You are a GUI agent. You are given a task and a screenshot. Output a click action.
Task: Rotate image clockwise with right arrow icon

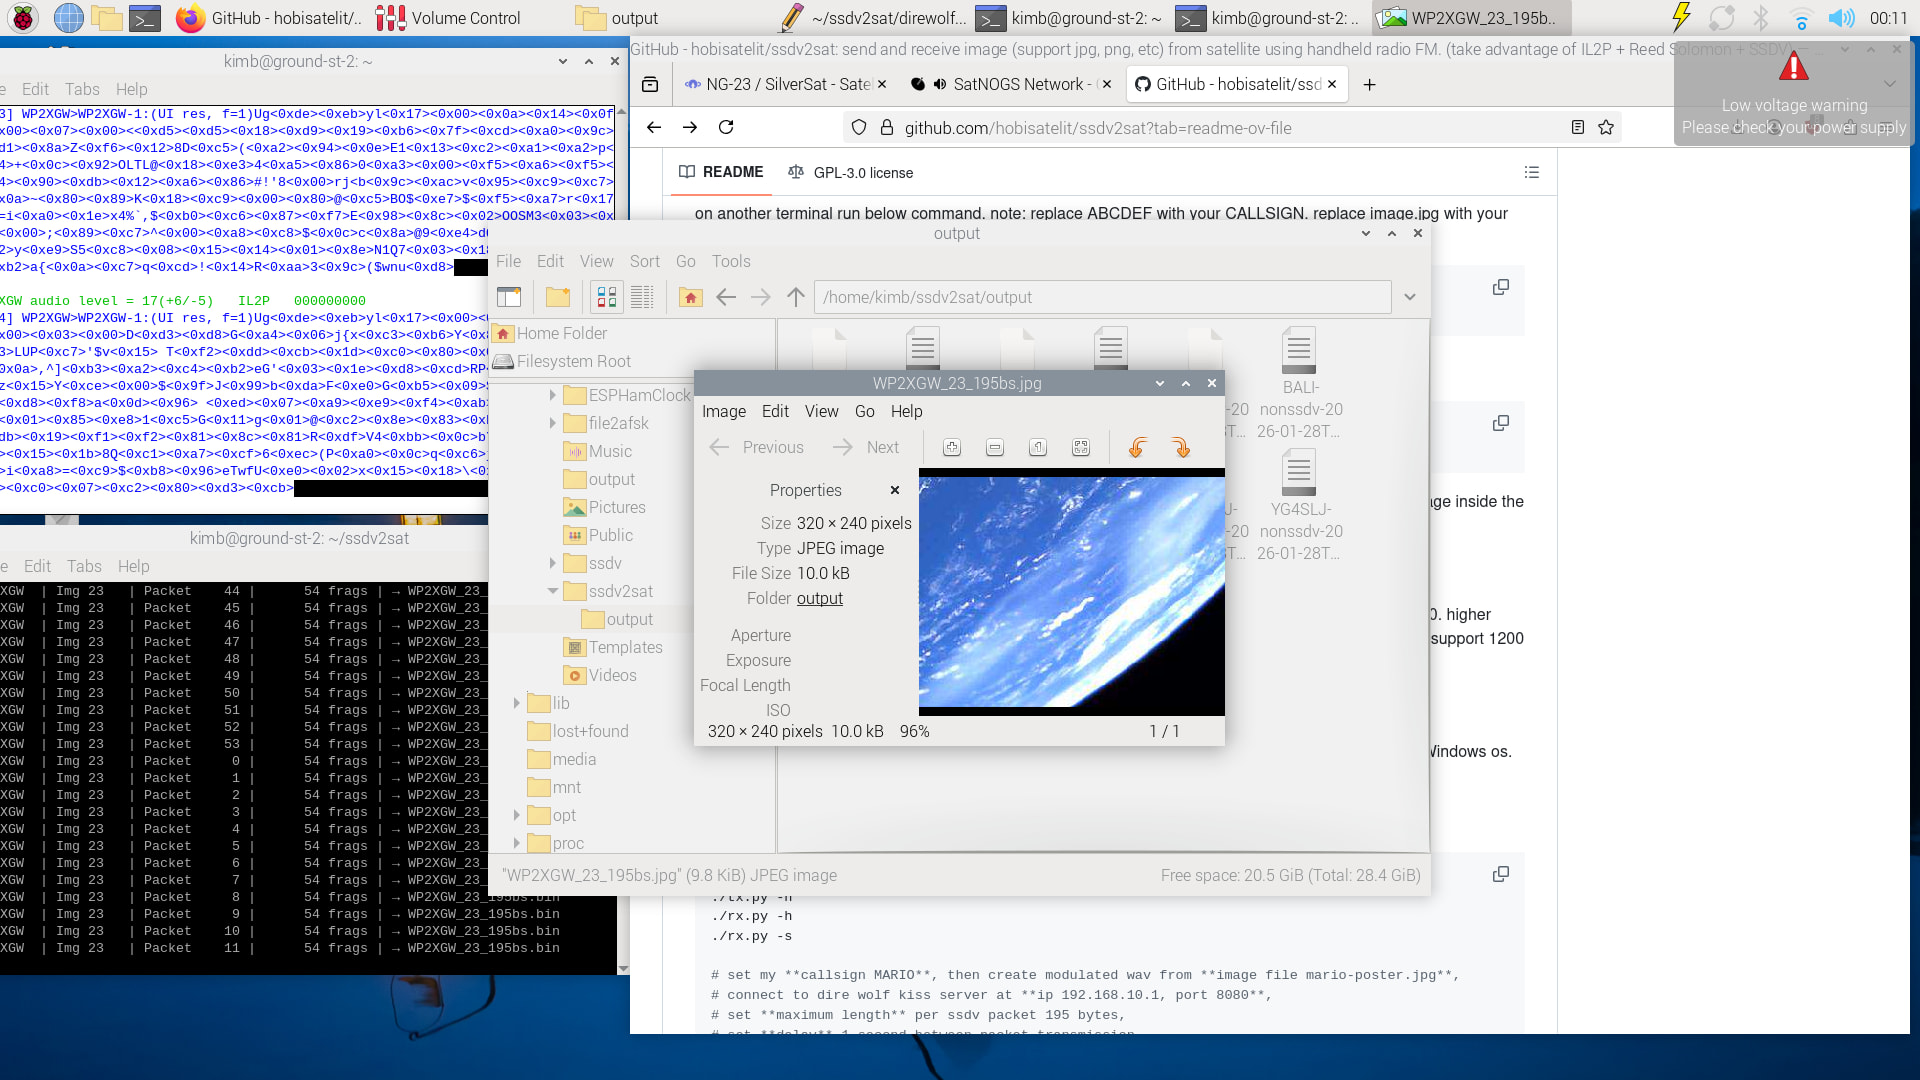[x=1181, y=448]
